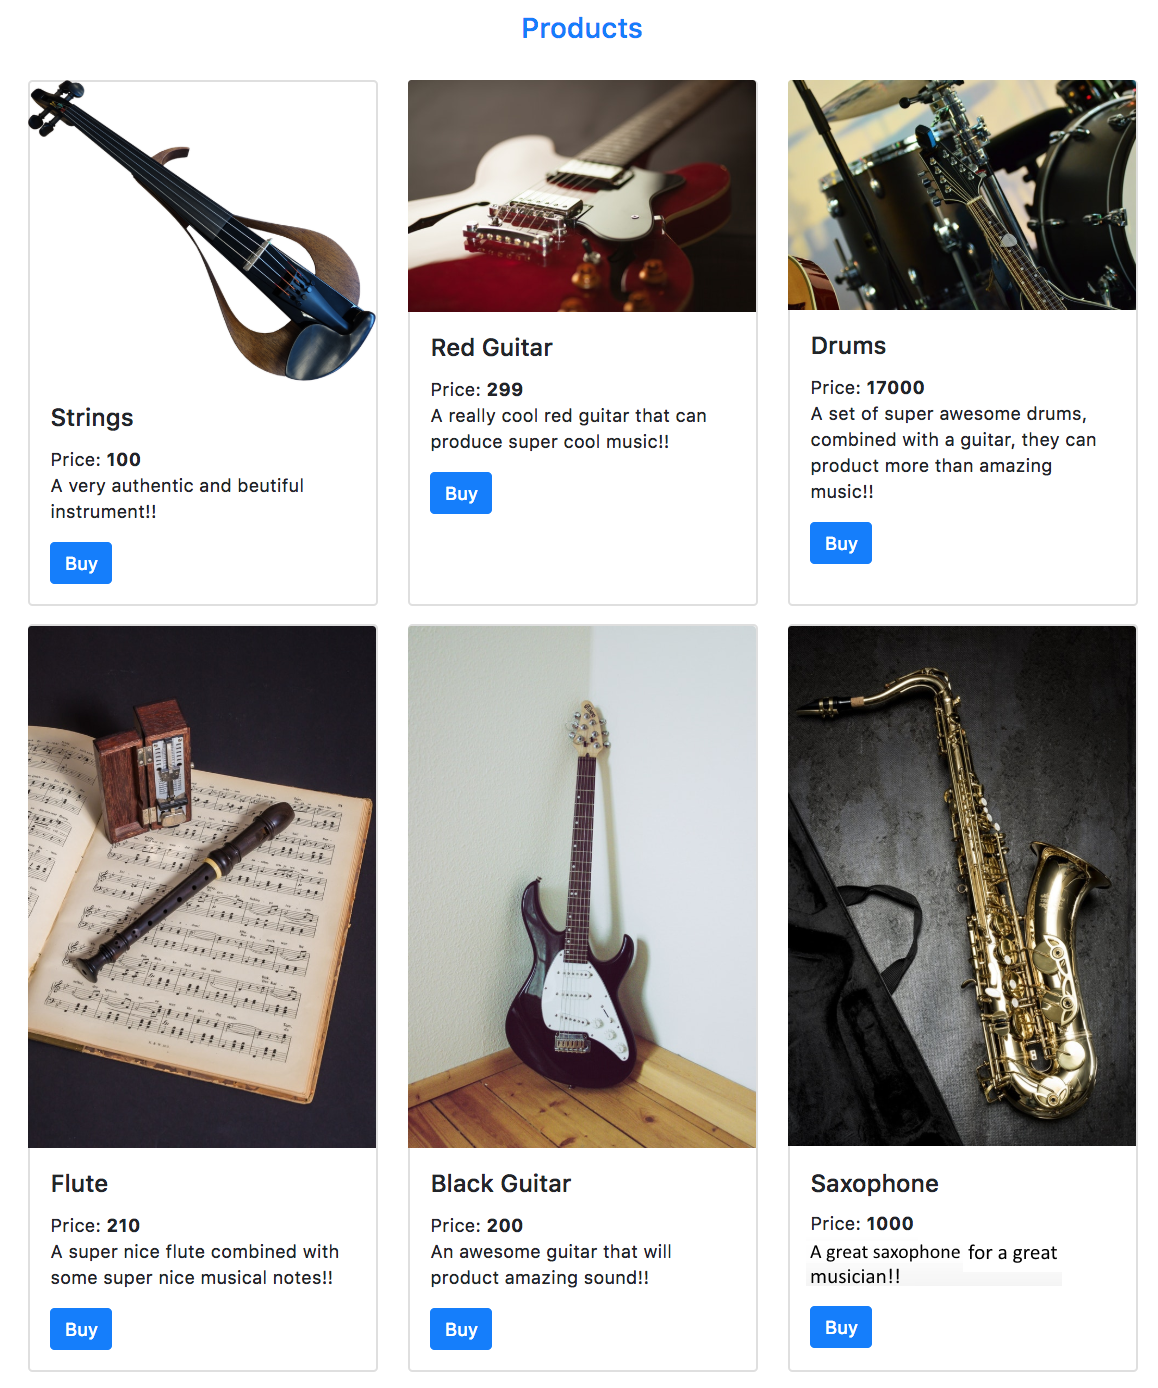Select the Strings product title

pyautogui.click(x=92, y=418)
